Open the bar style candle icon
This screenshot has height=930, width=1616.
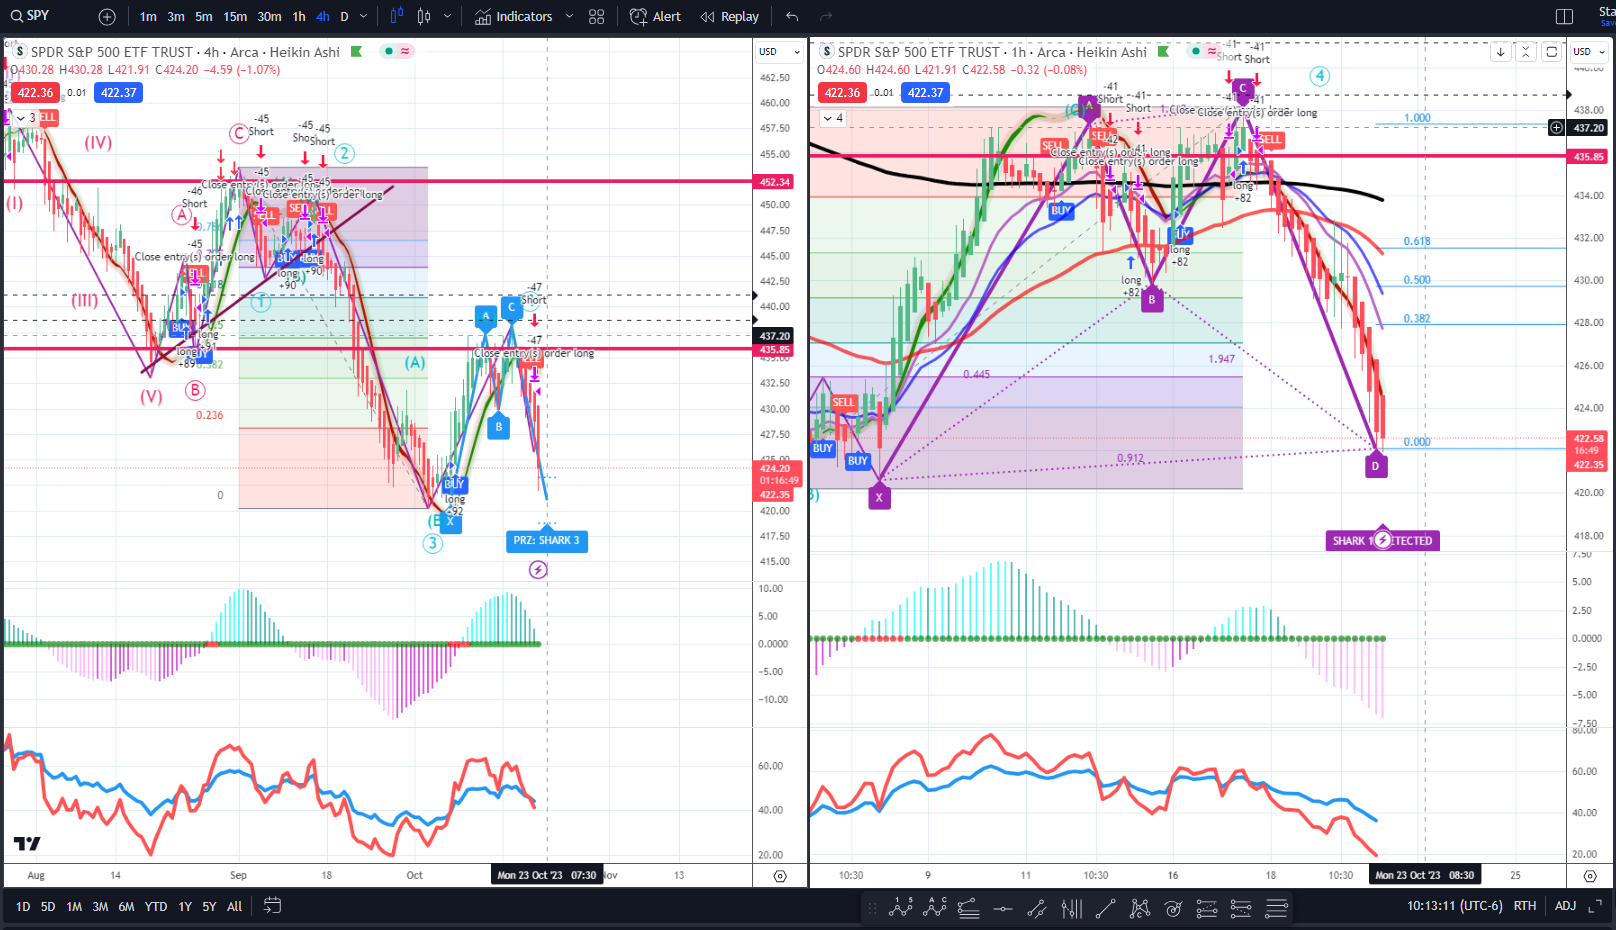pos(397,16)
